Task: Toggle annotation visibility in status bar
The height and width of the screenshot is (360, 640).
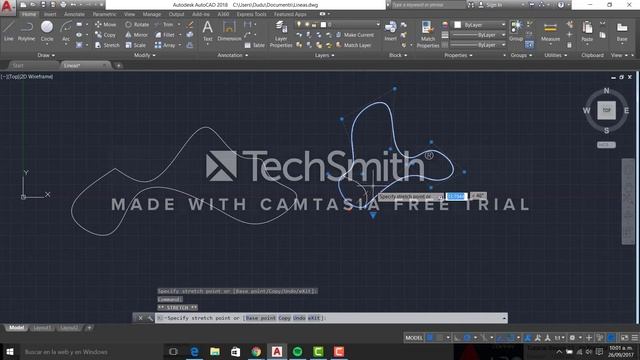Action: tap(528, 338)
